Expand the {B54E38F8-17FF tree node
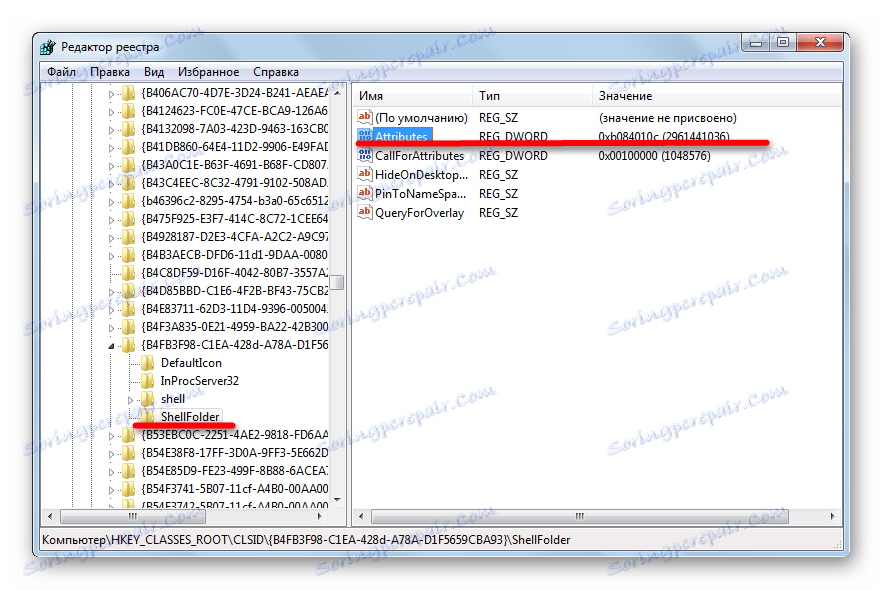 (111, 454)
